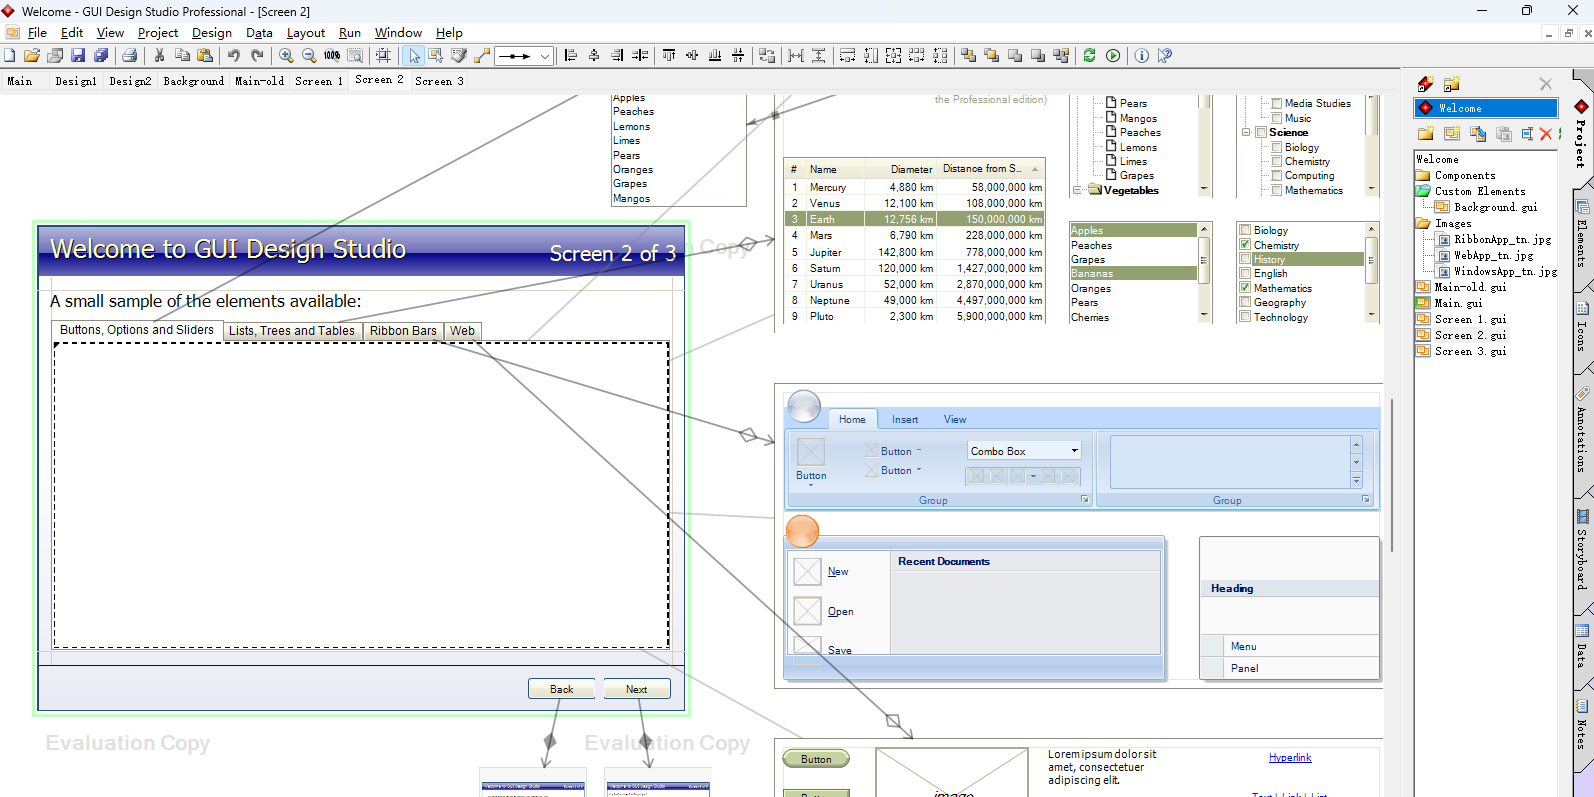This screenshot has width=1594, height=797.
Task: Select the Lists, Trees and Tables tab
Action: pyautogui.click(x=292, y=331)
